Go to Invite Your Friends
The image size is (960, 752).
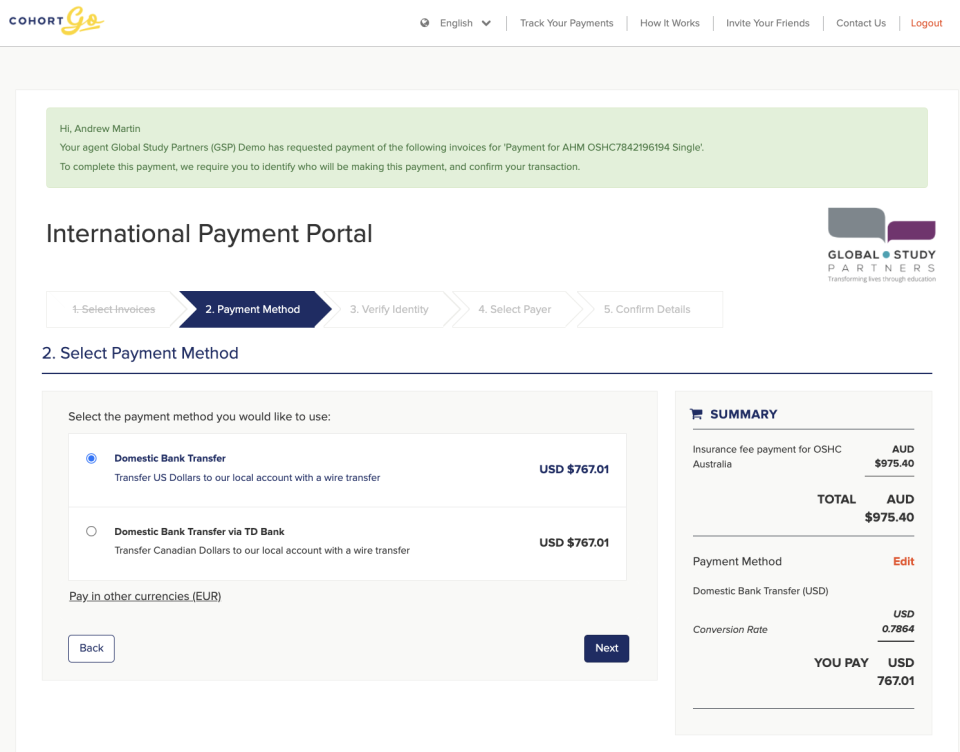tap(767, 23)
